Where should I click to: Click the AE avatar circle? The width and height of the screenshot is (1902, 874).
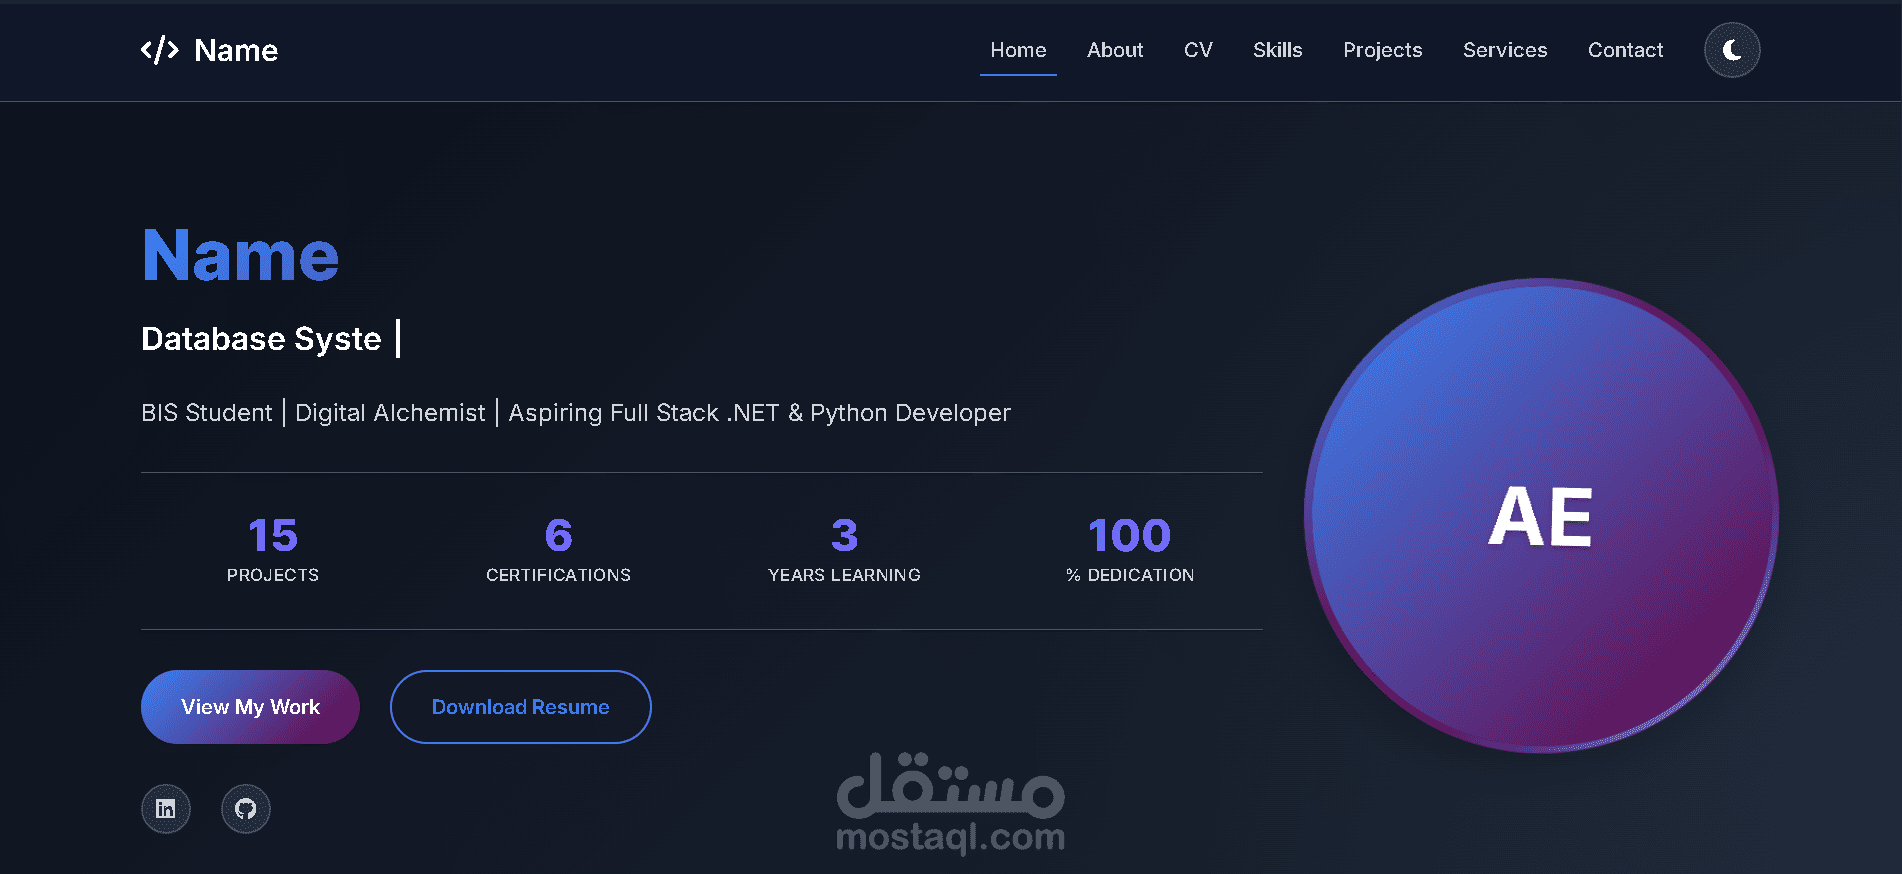[1541, 516]
